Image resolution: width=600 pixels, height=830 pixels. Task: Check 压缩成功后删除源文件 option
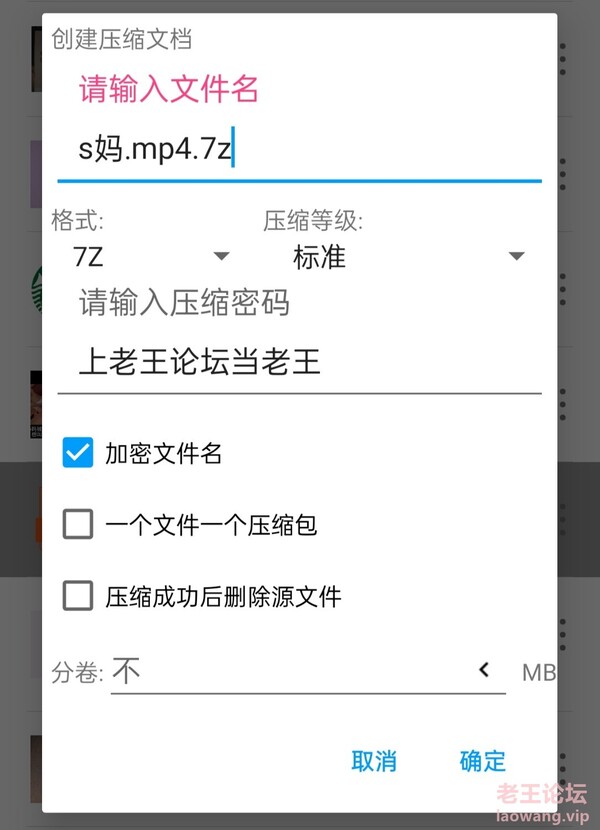78,596
